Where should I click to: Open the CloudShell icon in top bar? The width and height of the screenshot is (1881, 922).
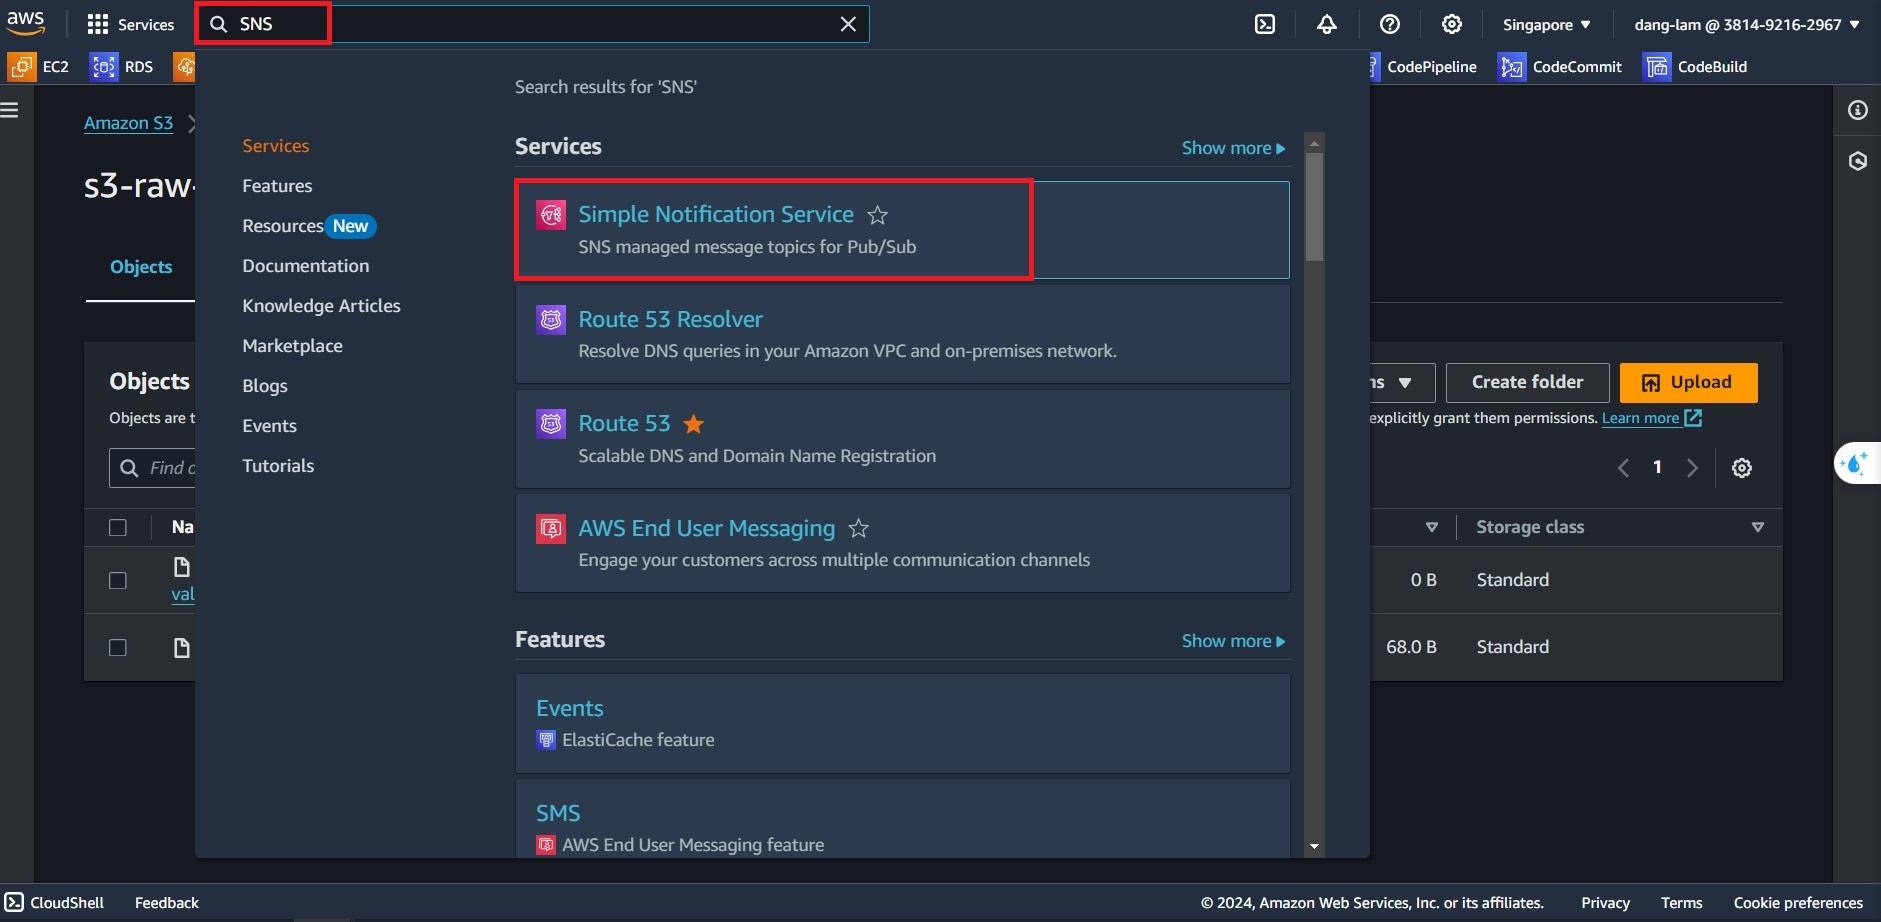coord(1265,24)
